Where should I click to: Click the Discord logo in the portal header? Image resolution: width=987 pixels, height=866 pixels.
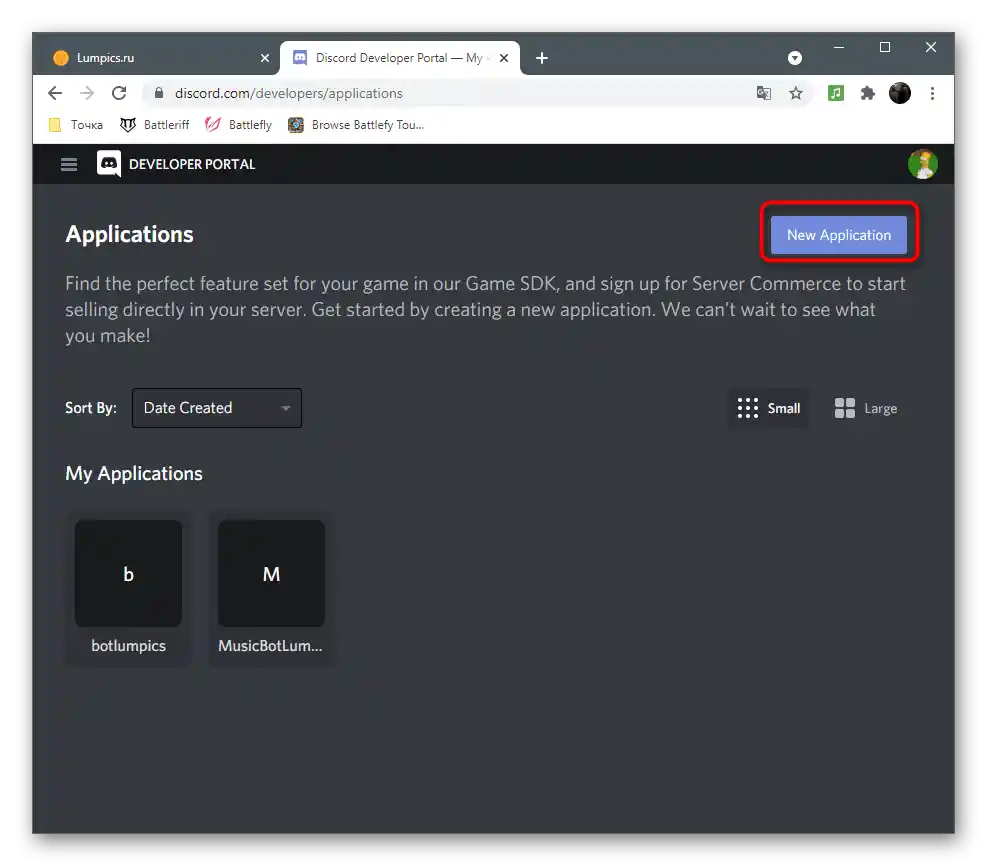click(109, 164)
